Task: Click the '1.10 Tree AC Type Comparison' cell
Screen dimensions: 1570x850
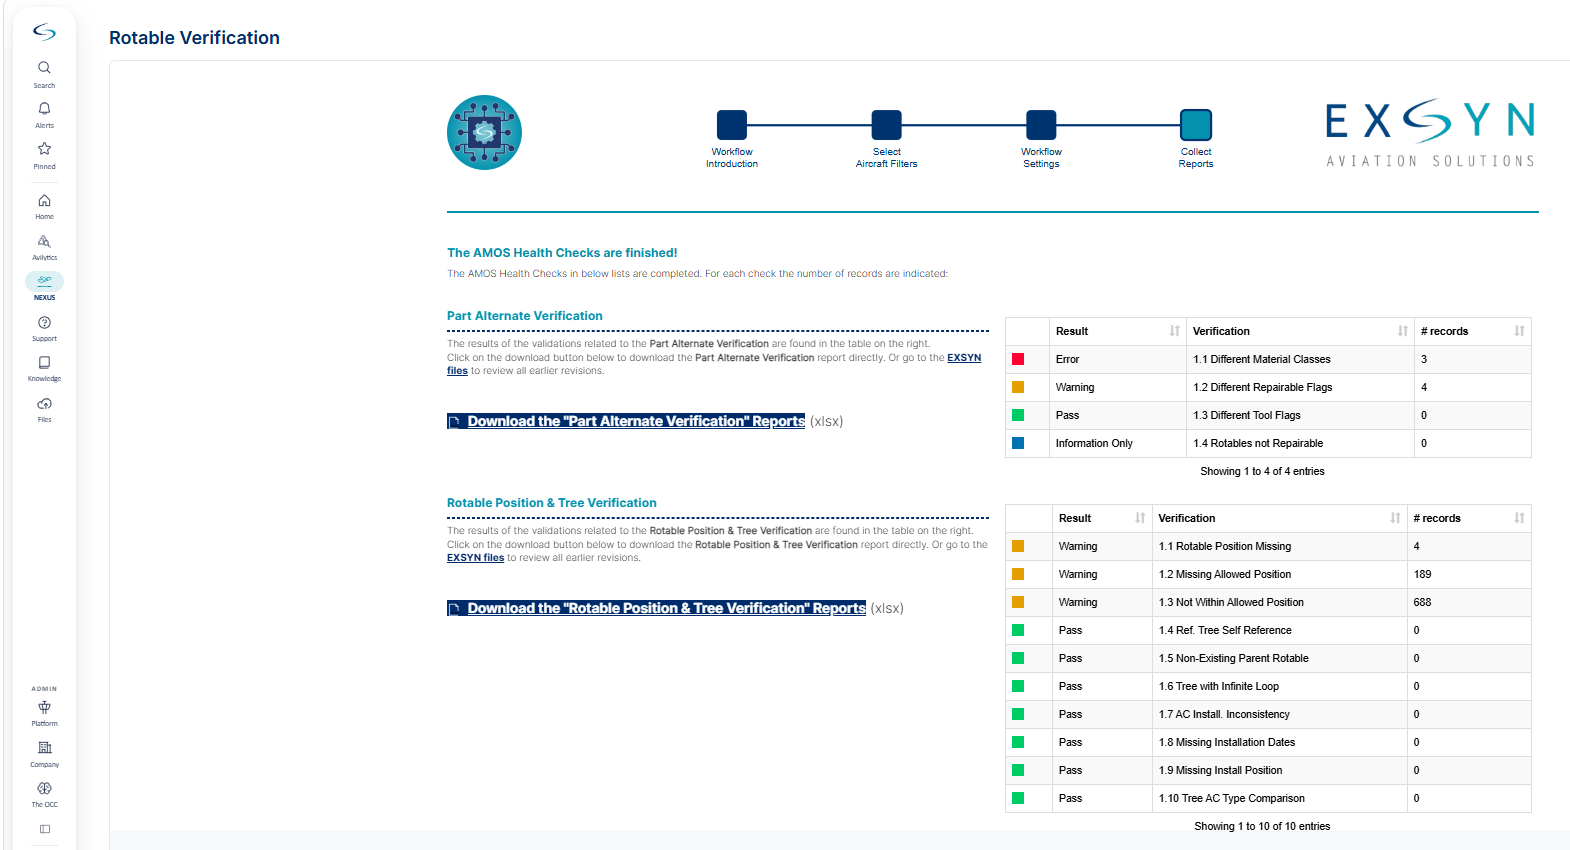Action: [1279, 798]
